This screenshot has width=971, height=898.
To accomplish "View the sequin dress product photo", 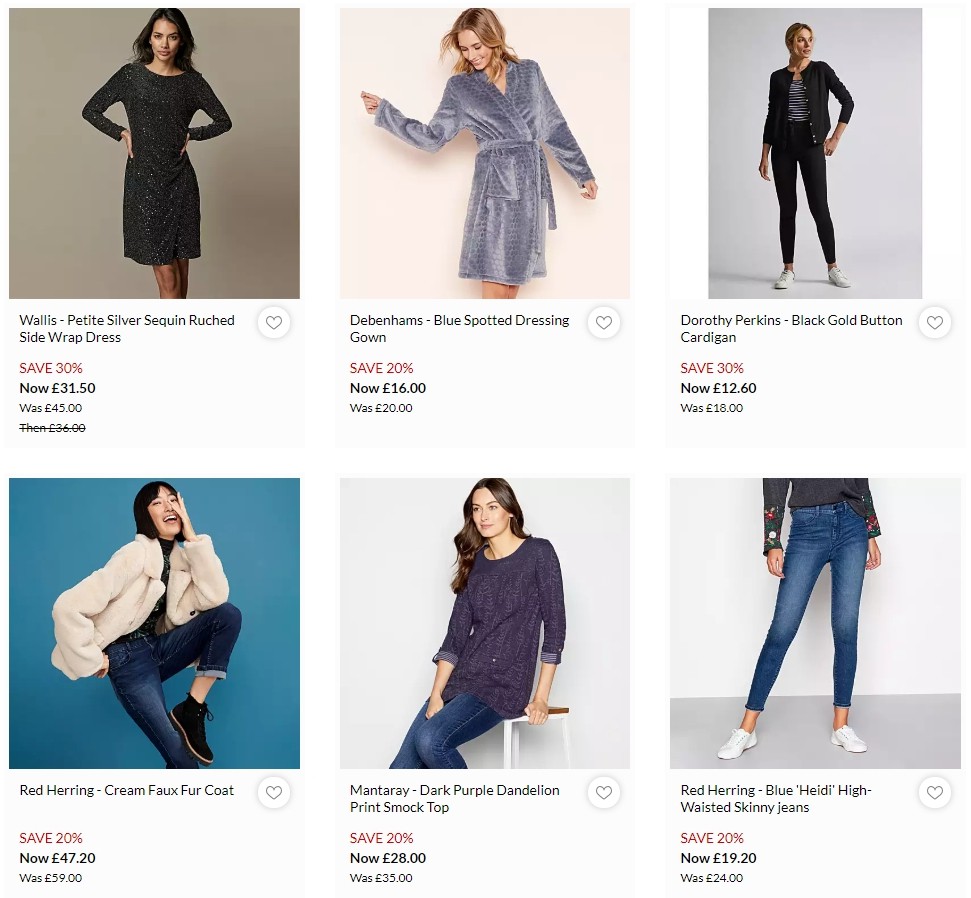I will [154, 153].
